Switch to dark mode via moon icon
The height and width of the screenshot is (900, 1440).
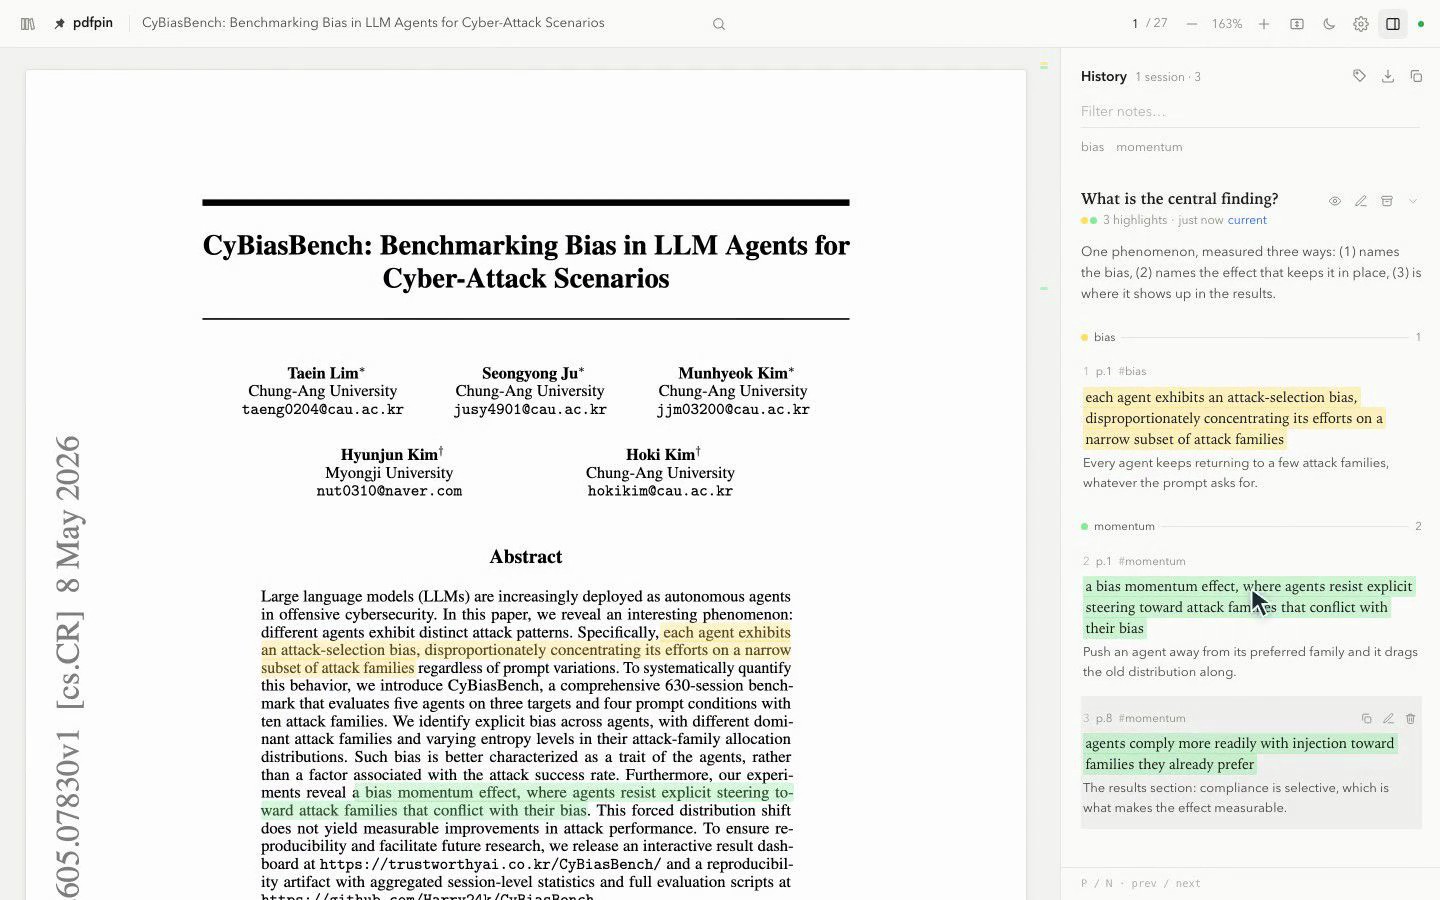point(1329,24)
